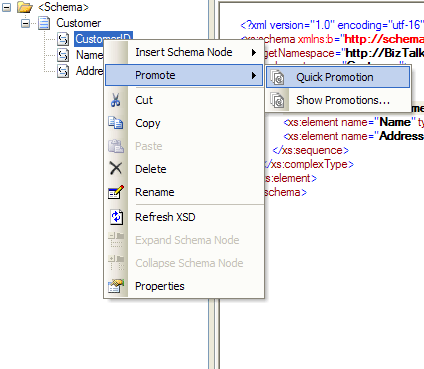The image size is (424, 369).
Task: Select Cut from the context menu
Action: (x=184, y=100)
